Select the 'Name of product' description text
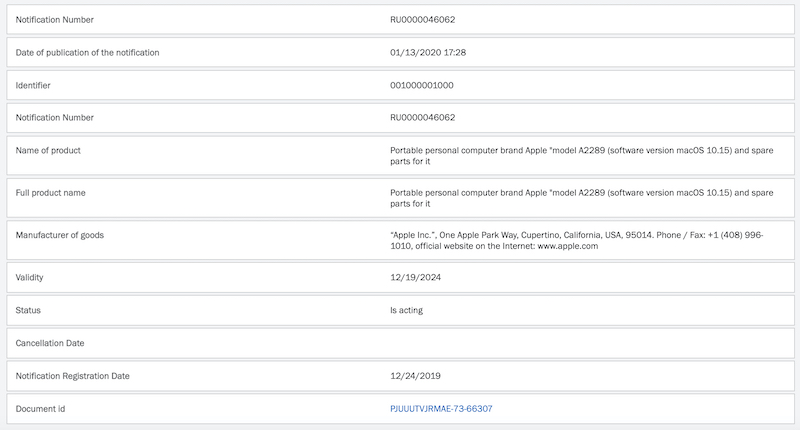800x430 pixels. [582, 156]
